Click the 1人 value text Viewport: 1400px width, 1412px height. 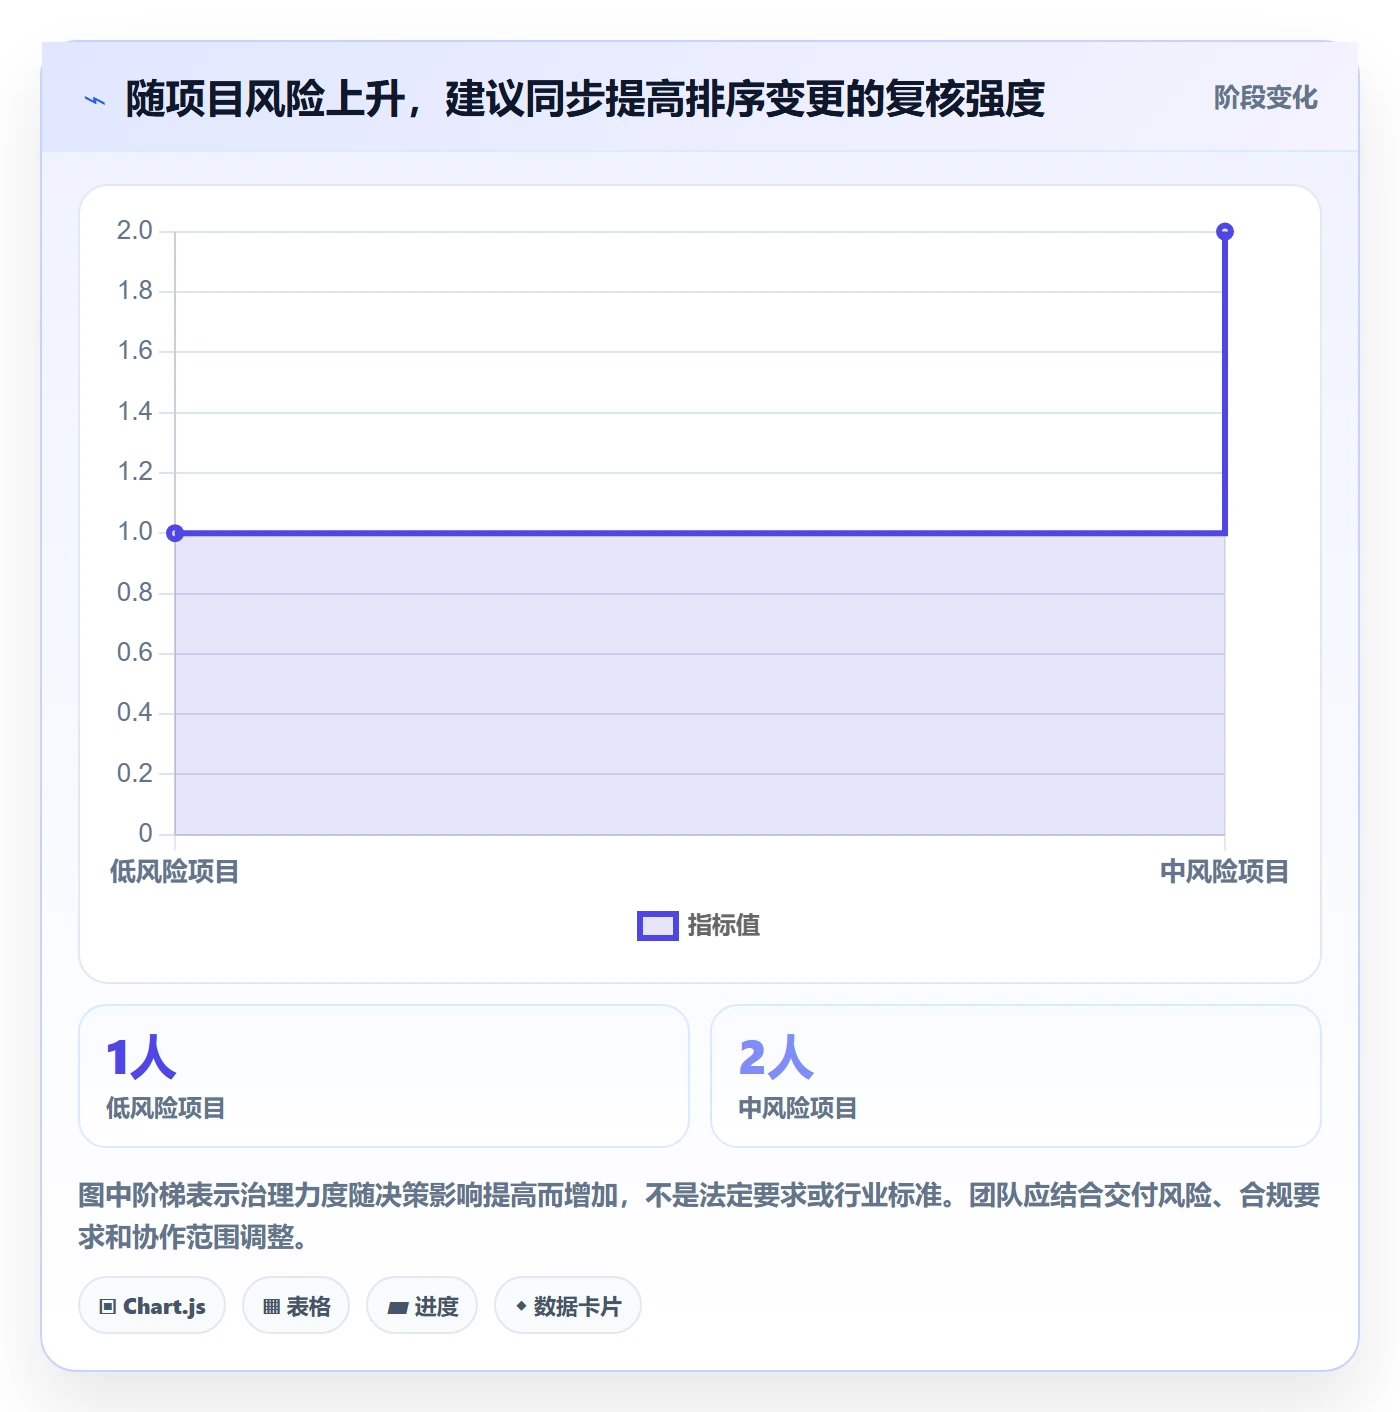click(141, 1058)
